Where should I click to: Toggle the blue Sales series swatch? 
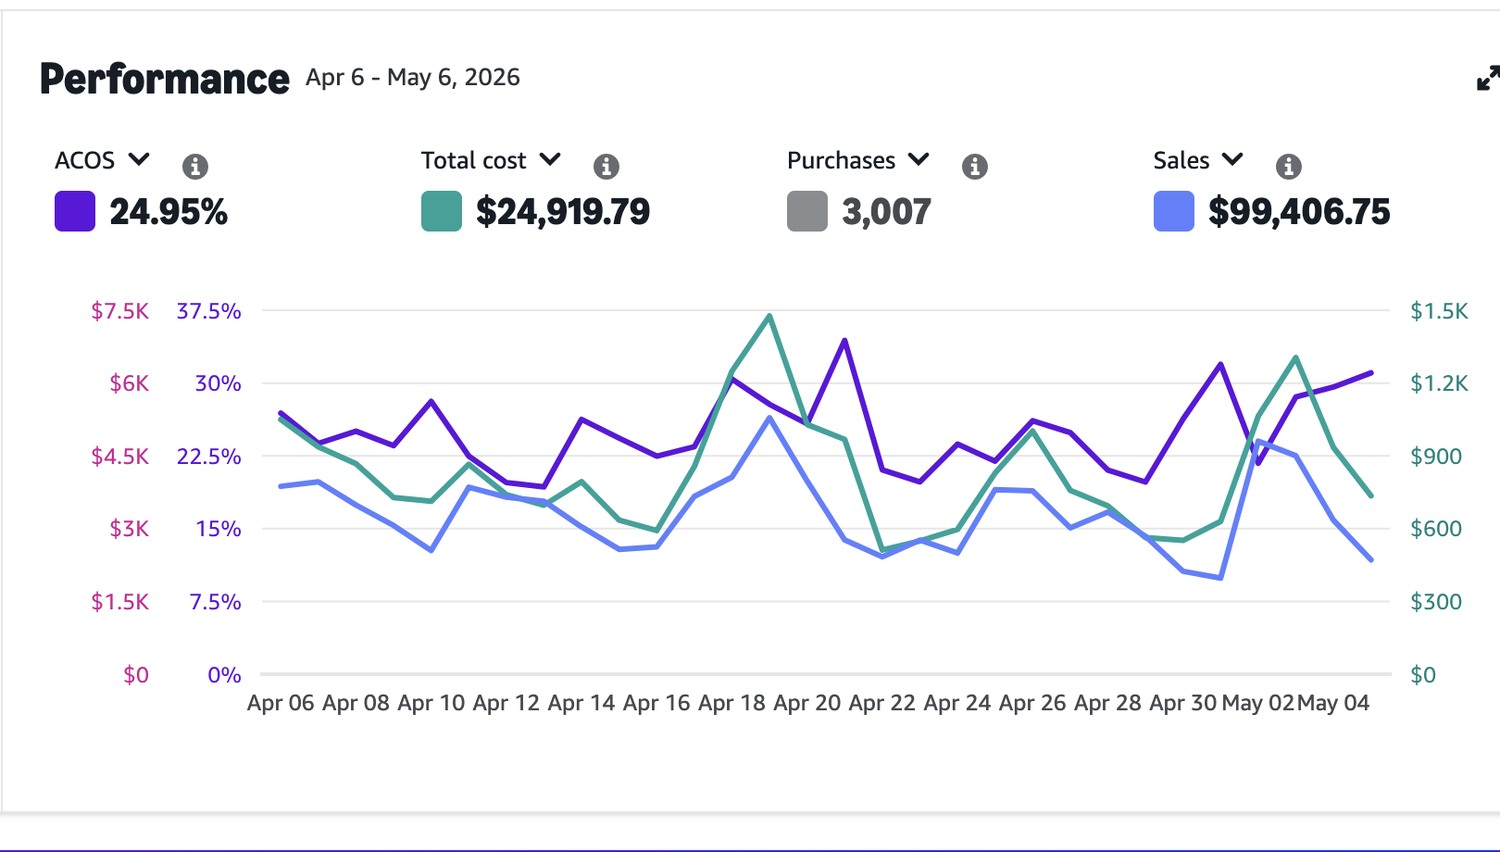coord(1174,211)
